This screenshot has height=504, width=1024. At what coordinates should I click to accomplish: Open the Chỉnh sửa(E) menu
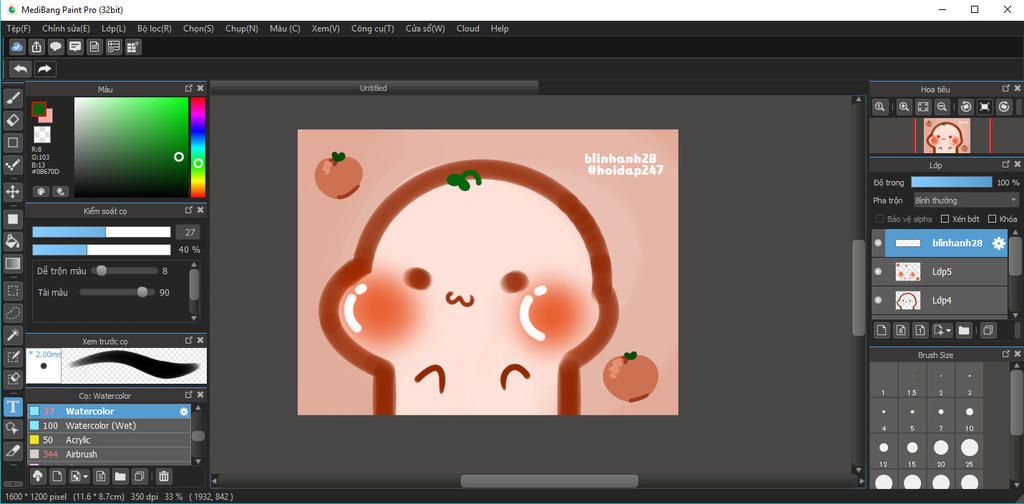point(66,29)
